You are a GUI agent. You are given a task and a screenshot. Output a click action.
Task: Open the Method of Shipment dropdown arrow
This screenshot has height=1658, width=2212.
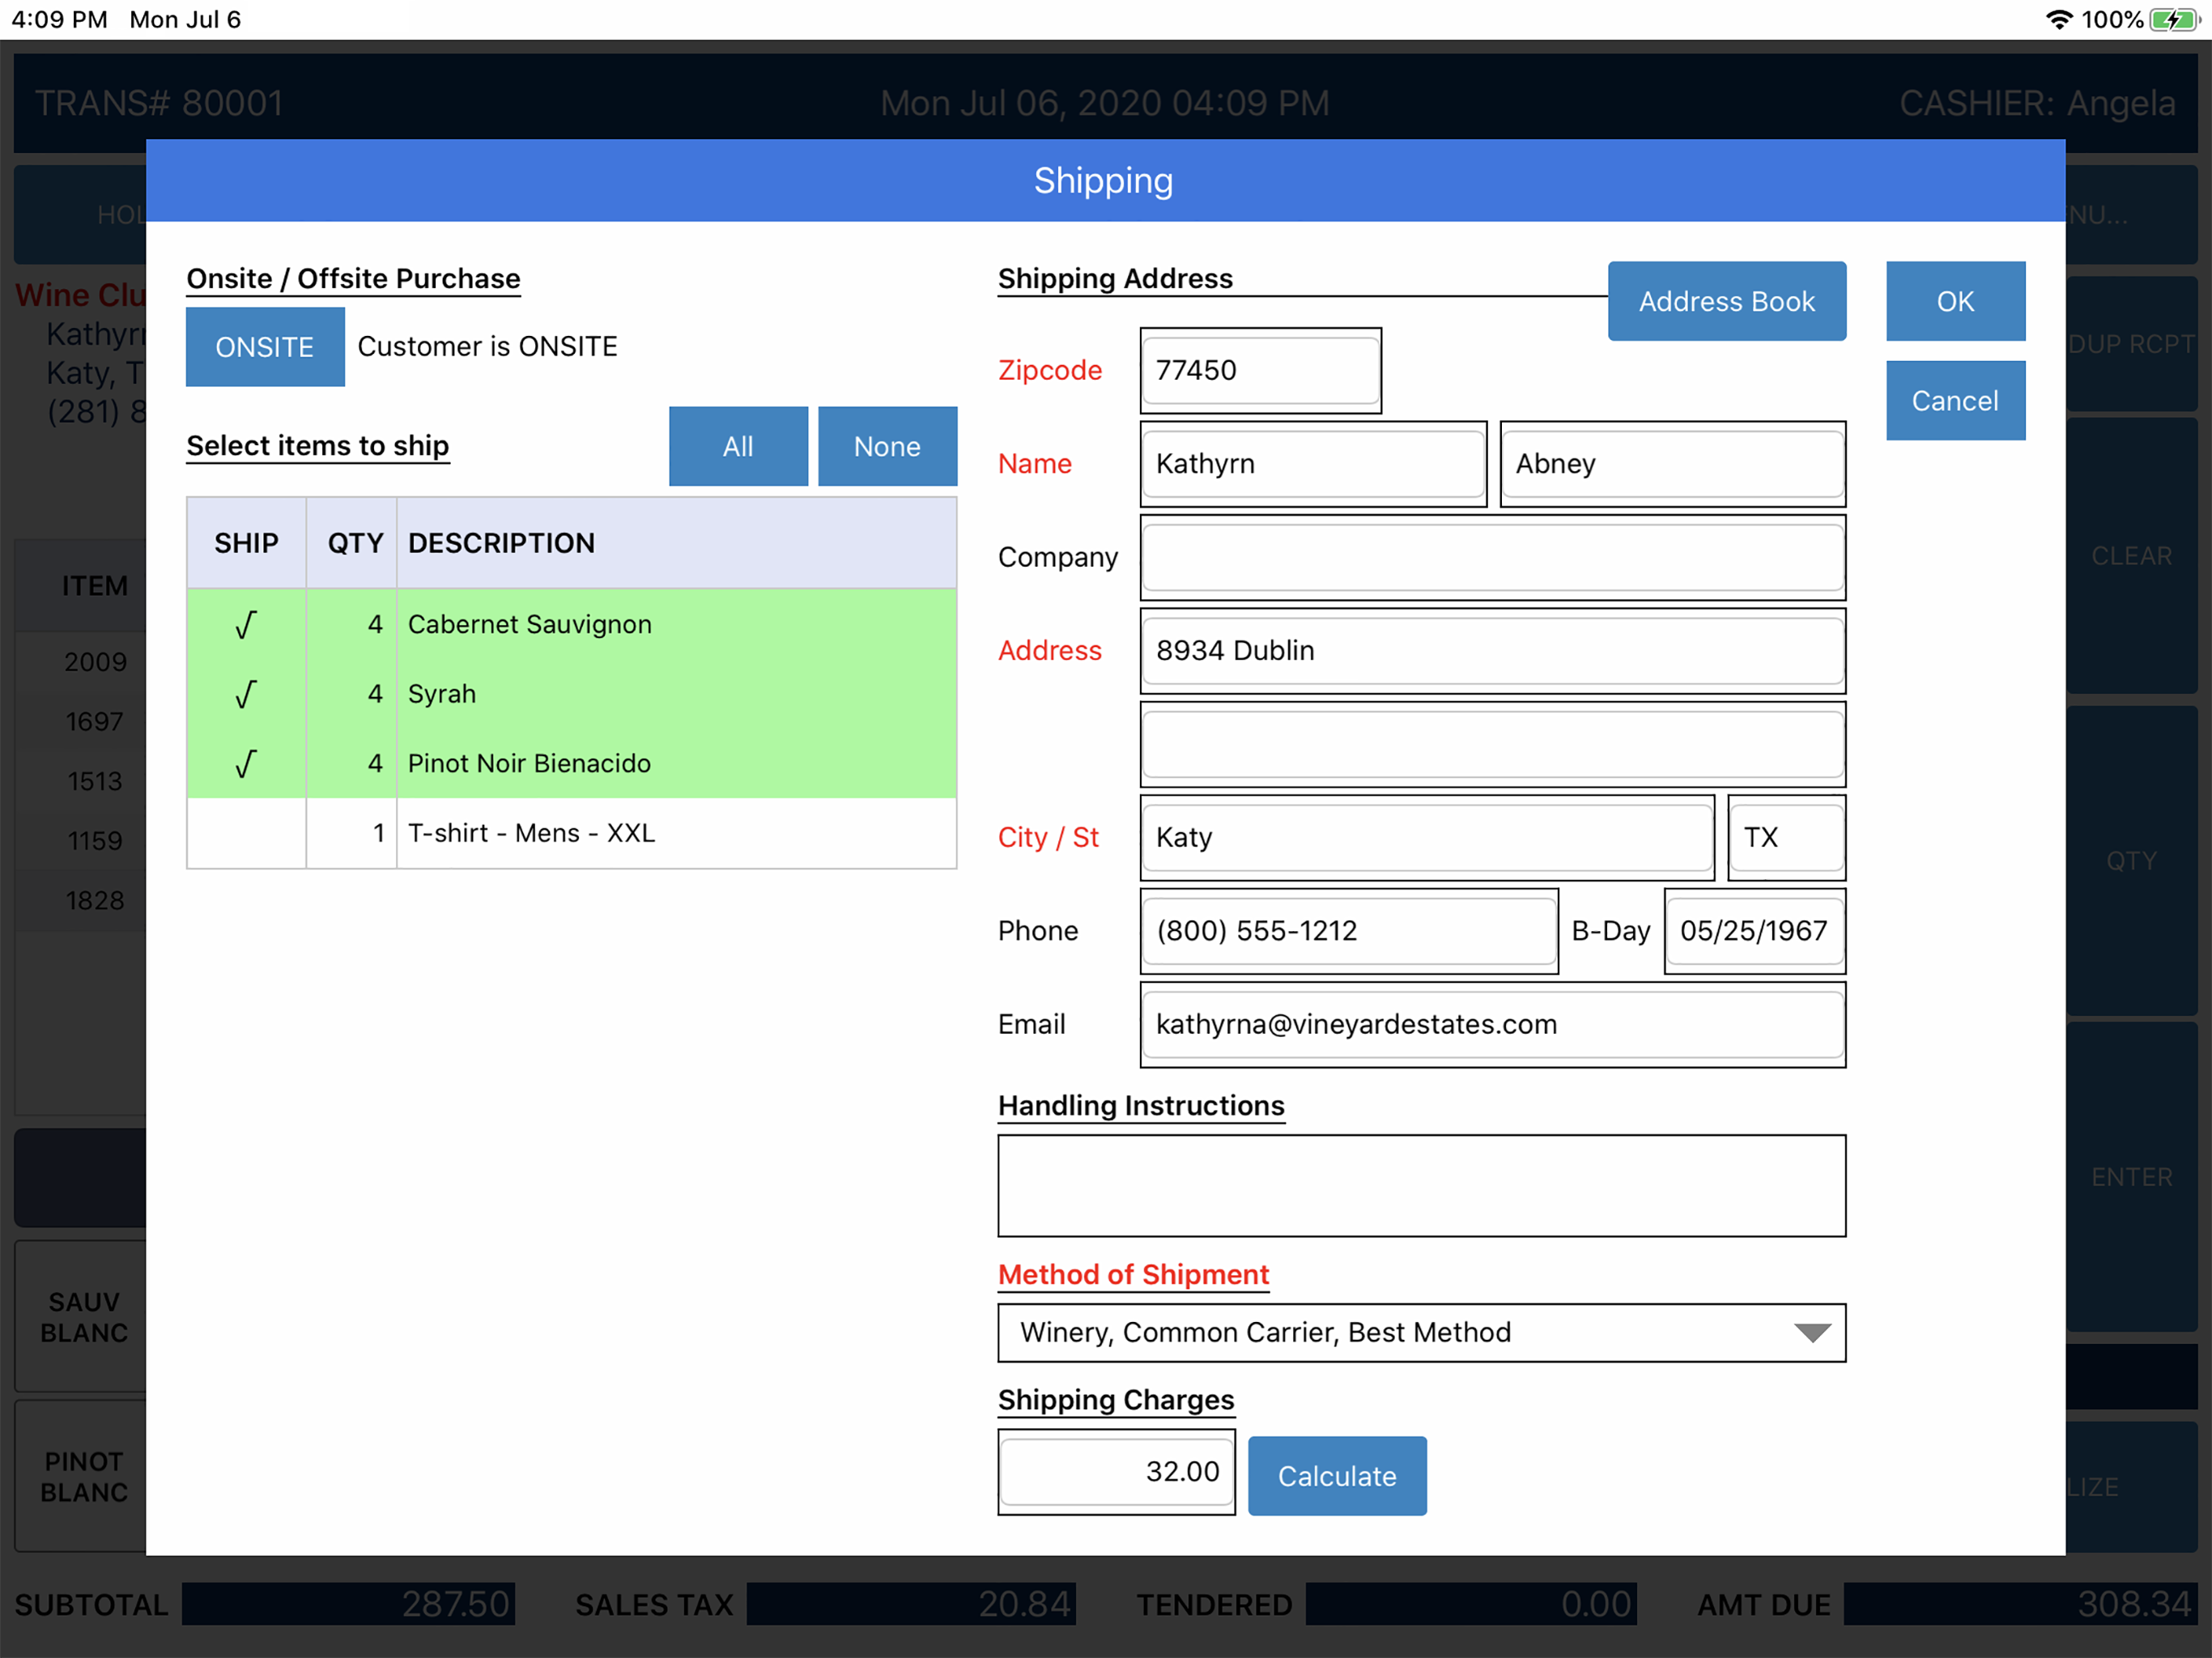(1811, 1332)
